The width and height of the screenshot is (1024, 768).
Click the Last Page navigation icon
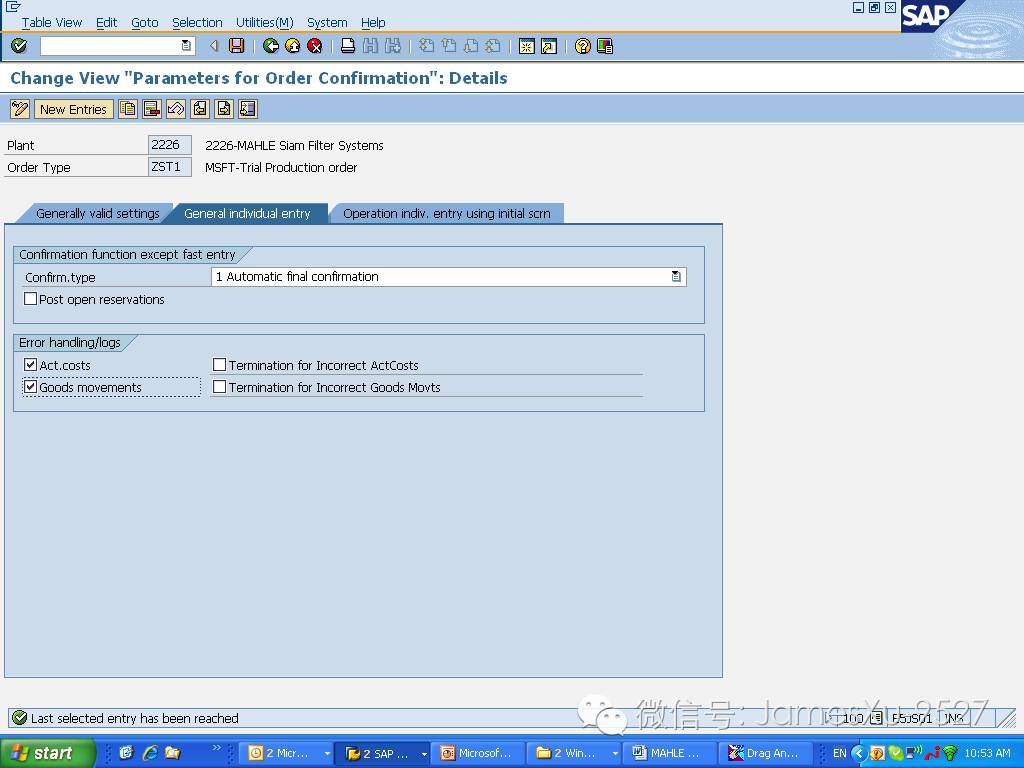493,46
